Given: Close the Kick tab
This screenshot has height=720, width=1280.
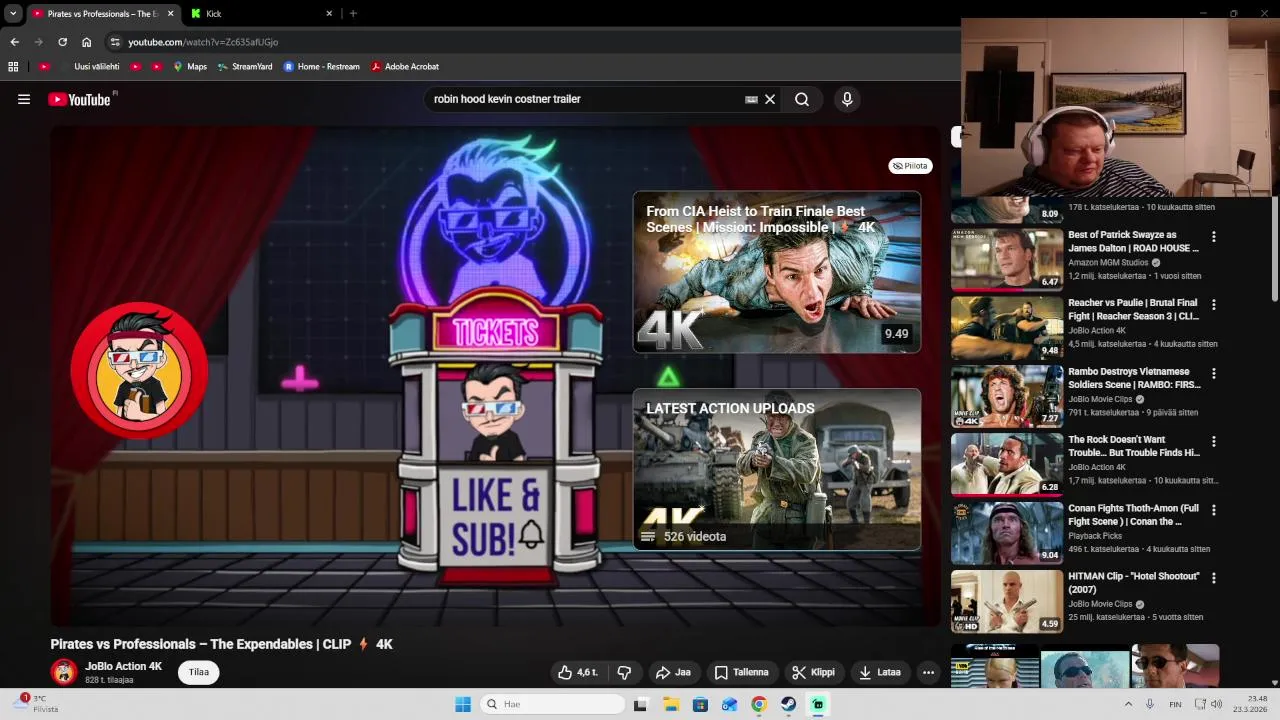Looking at the screenshot, I should [x=329, y=14].
